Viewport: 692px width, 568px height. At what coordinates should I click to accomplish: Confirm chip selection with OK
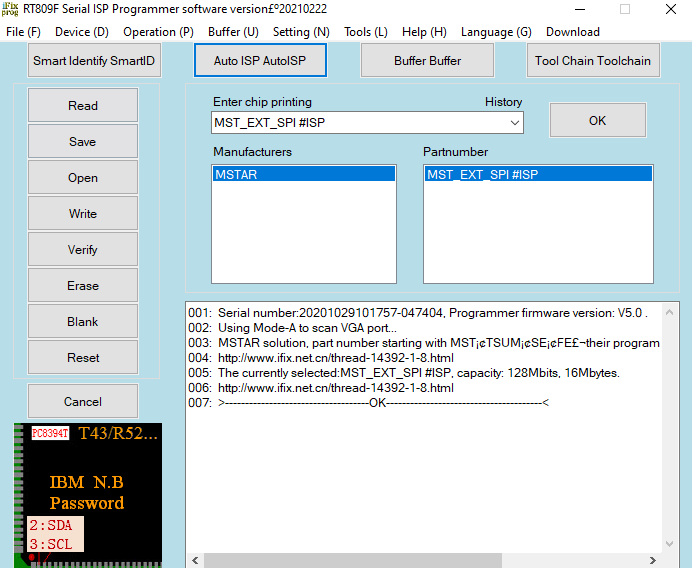click(598, 120)
